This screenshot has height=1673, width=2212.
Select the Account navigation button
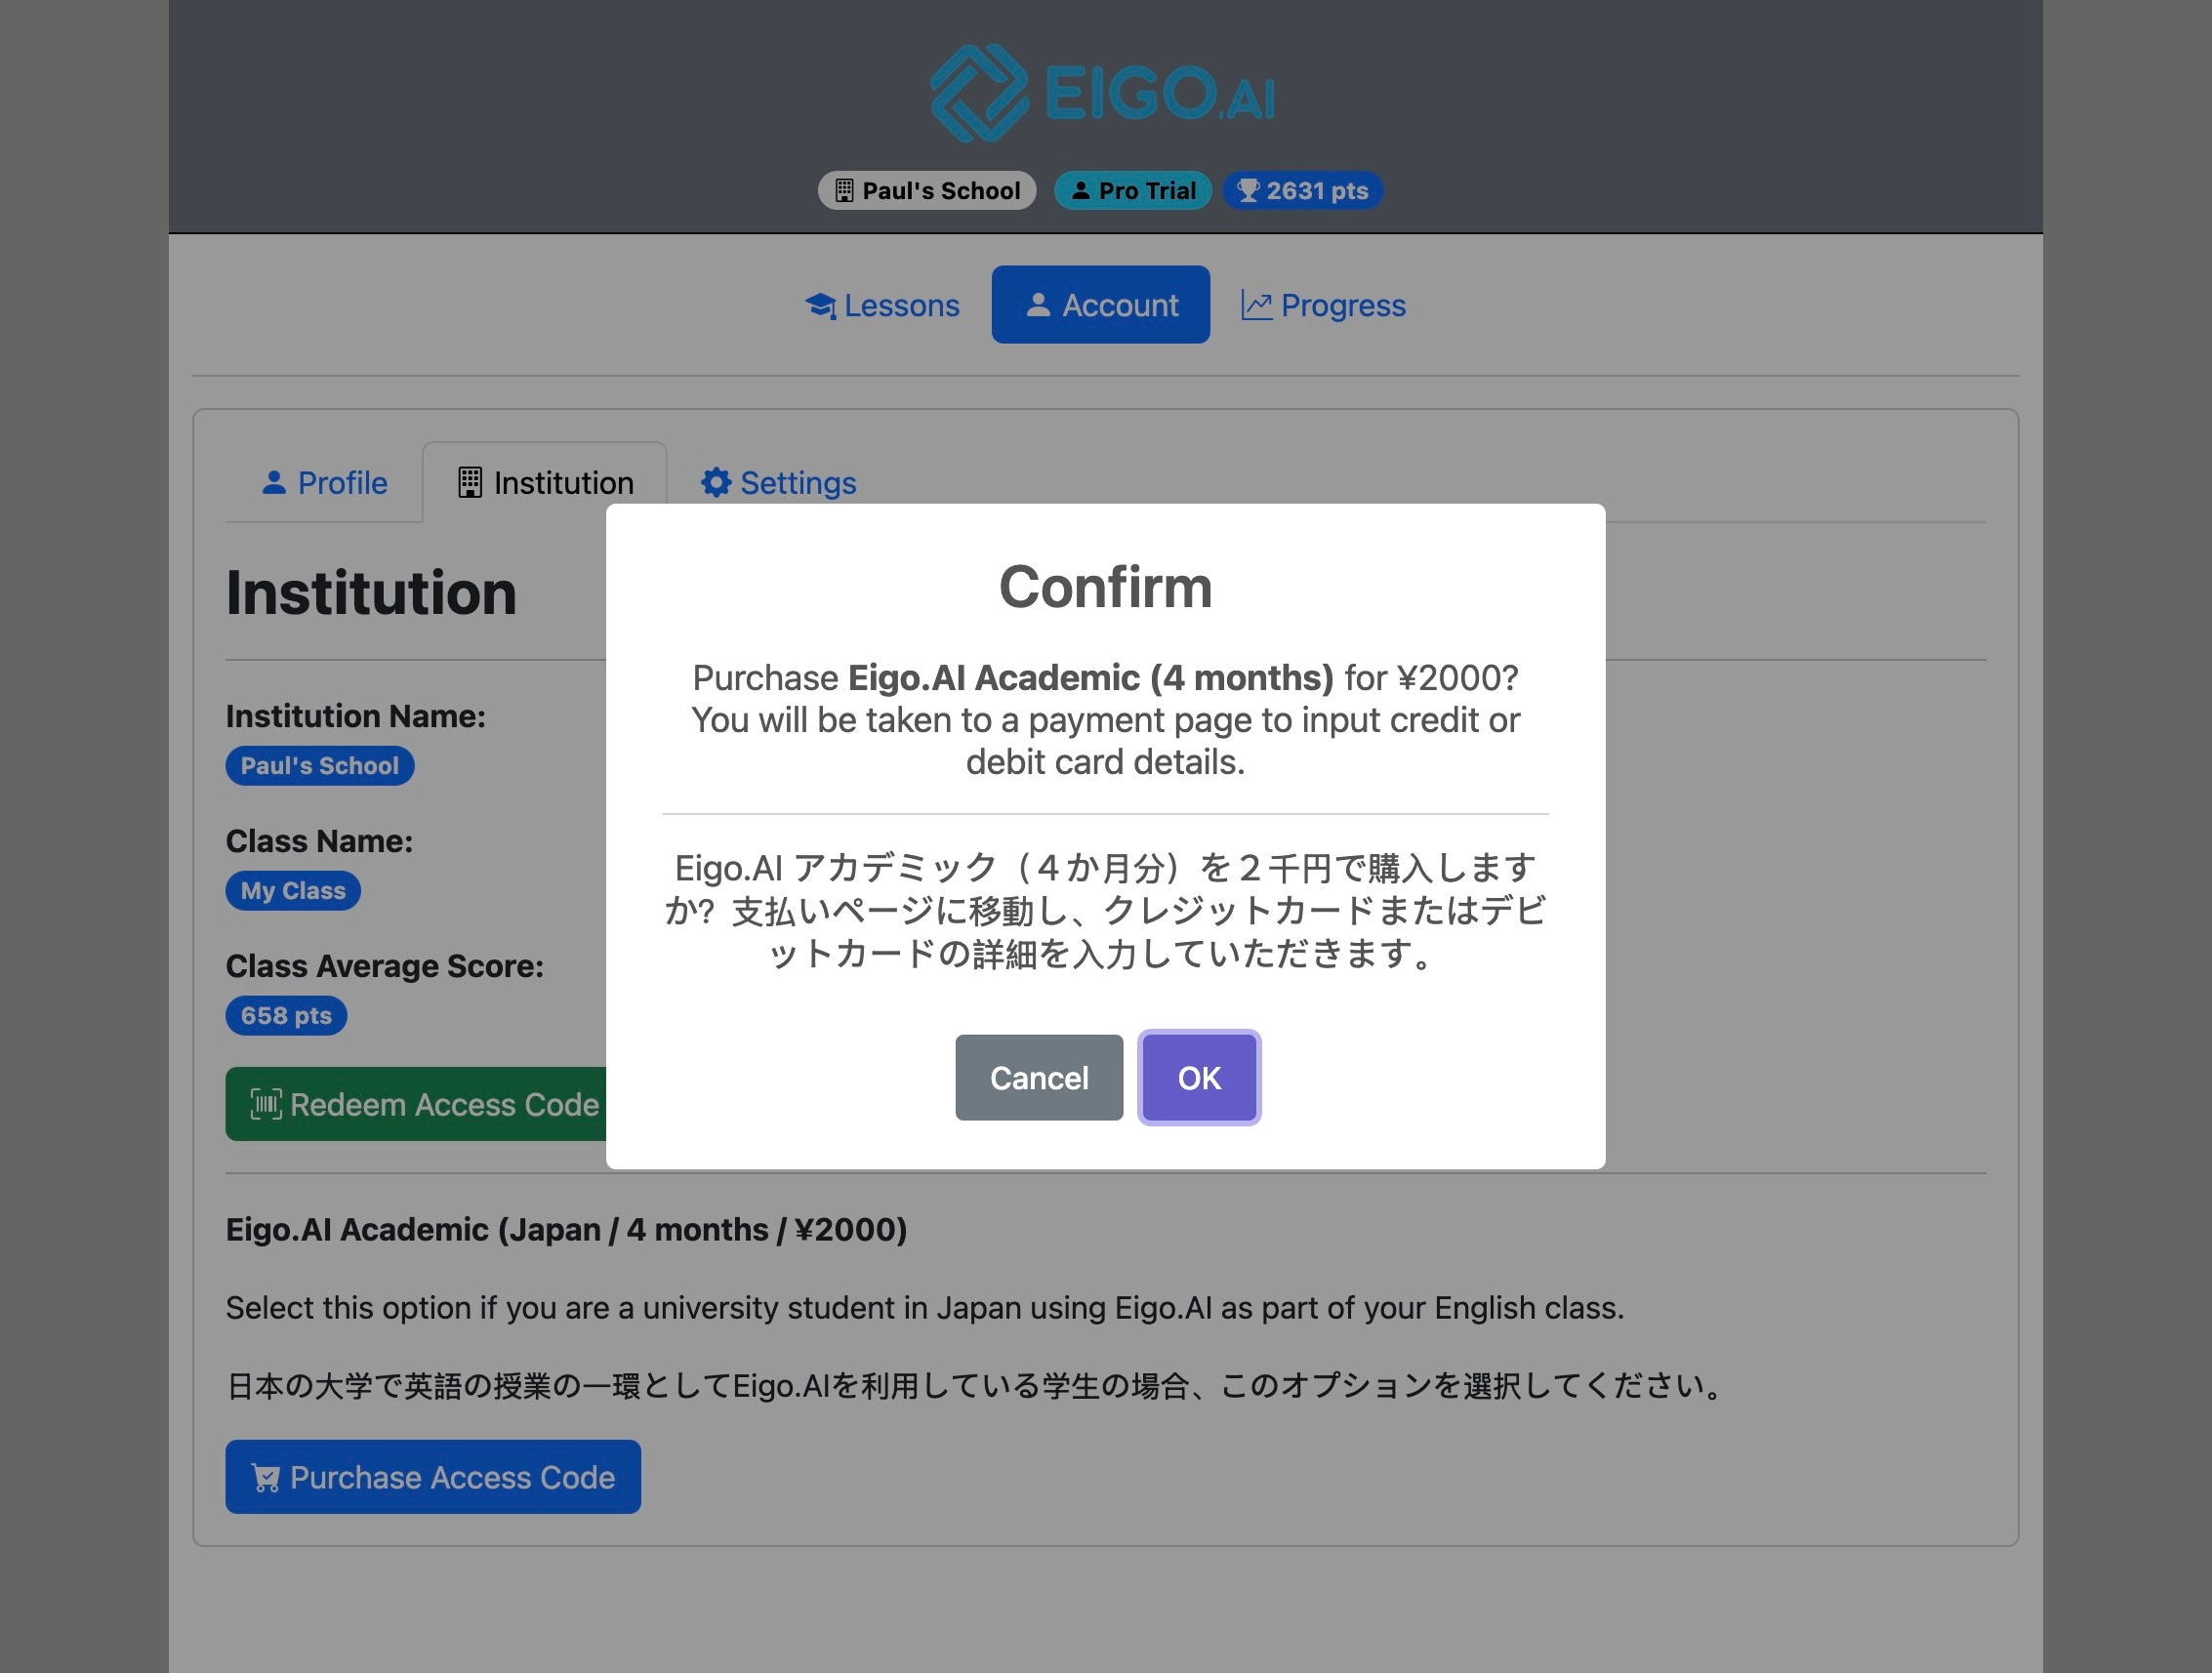[1100, 305]
